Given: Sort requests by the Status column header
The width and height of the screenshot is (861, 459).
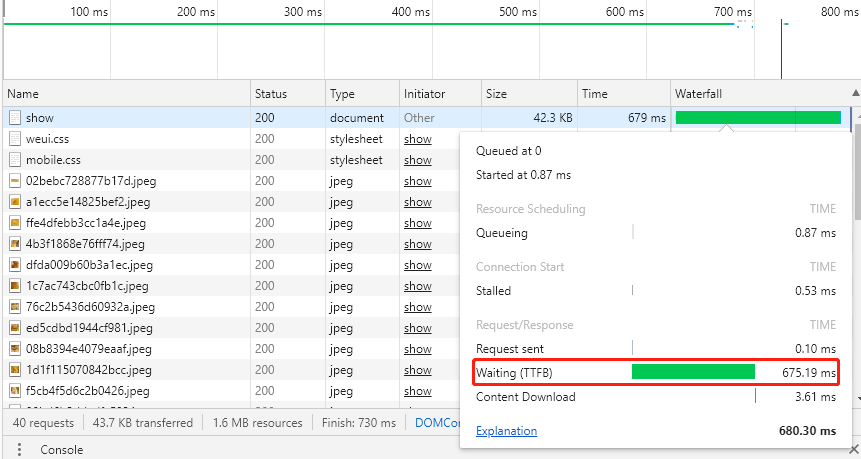Looking at the screenshot, I should (x=271, y=94).
